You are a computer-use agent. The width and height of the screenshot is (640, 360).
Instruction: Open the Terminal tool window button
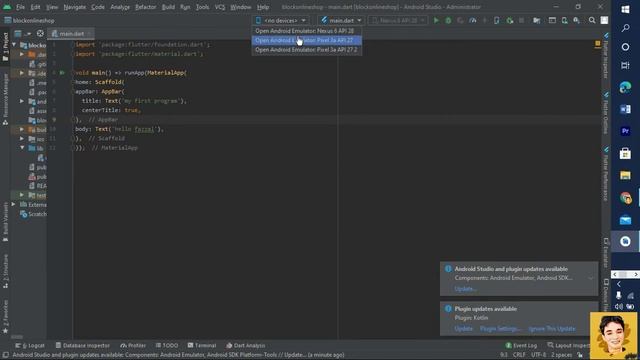(x=202, y=345)
